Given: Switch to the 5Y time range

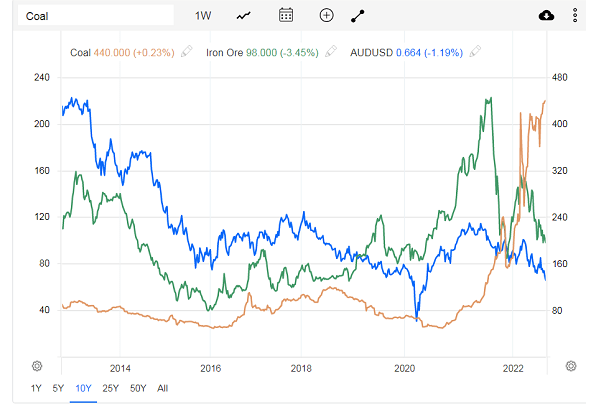Looking at the screenshot, I should tap(59, 388).
